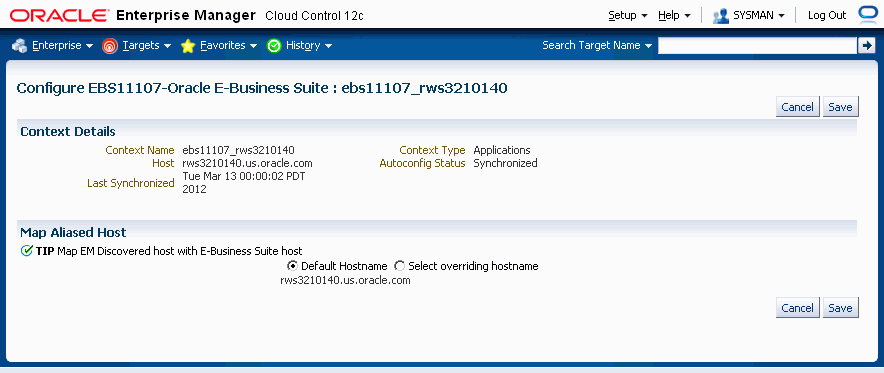Click the bottom Cancel button
The width and height of the screenshot is (884, 373).
point(797,308)
